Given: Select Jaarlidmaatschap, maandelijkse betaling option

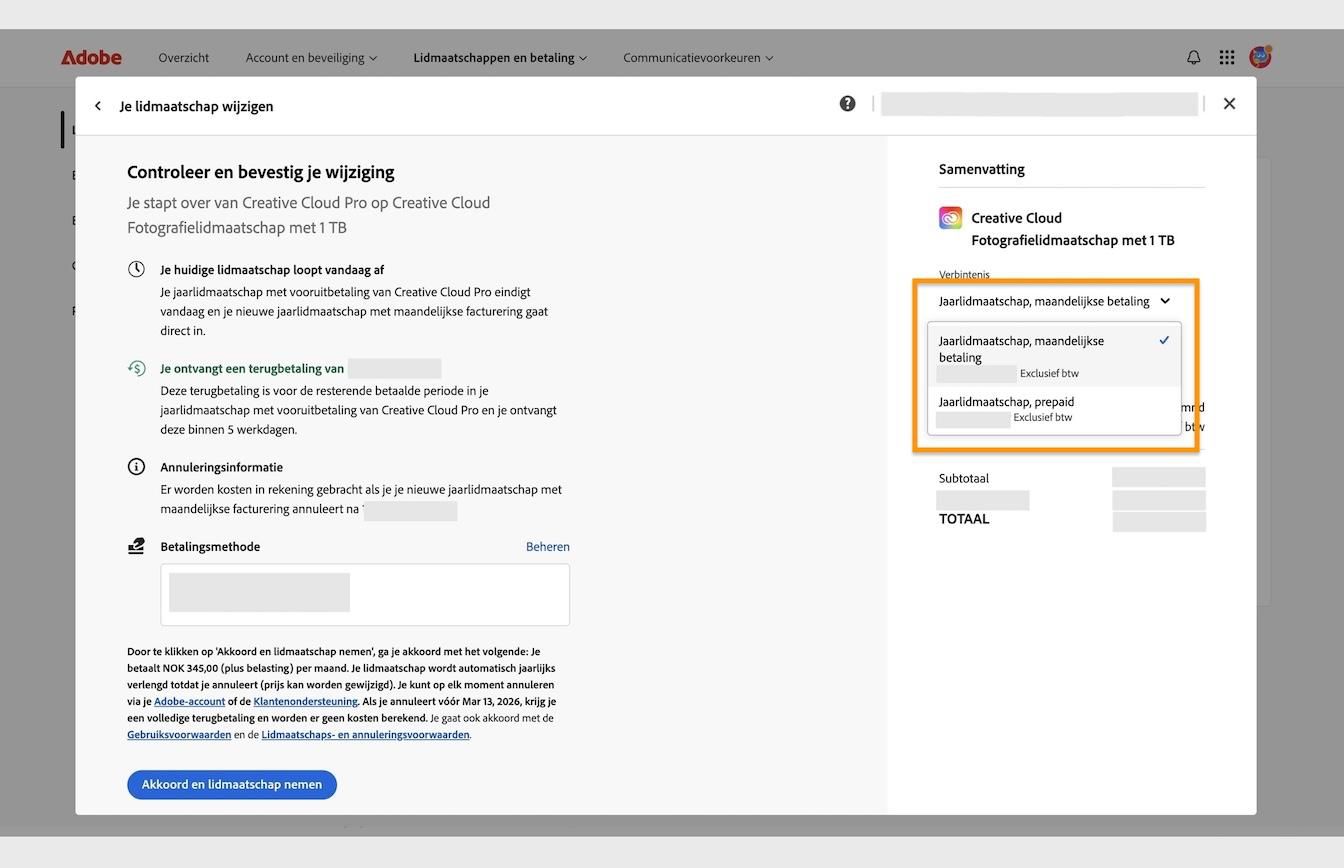Looking at the screenshot, I should coord(1054,356).
